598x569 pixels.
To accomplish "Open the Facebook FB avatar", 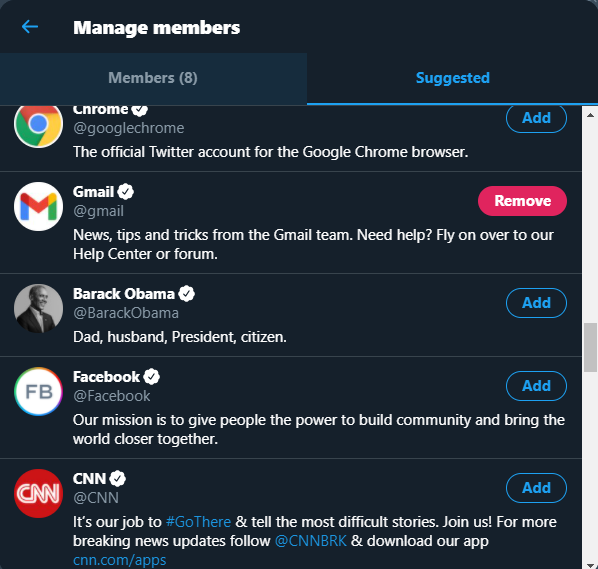I will point(38,391).
